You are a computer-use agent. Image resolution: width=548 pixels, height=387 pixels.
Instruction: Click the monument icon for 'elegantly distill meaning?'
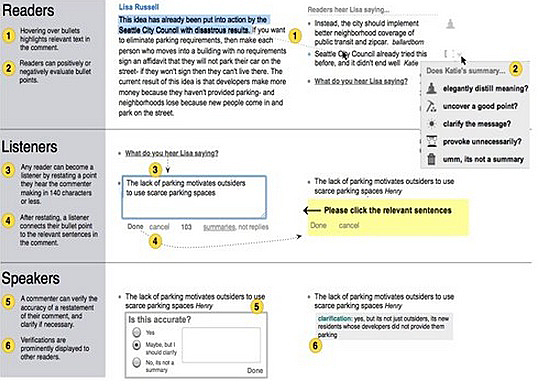pos(432,88)
